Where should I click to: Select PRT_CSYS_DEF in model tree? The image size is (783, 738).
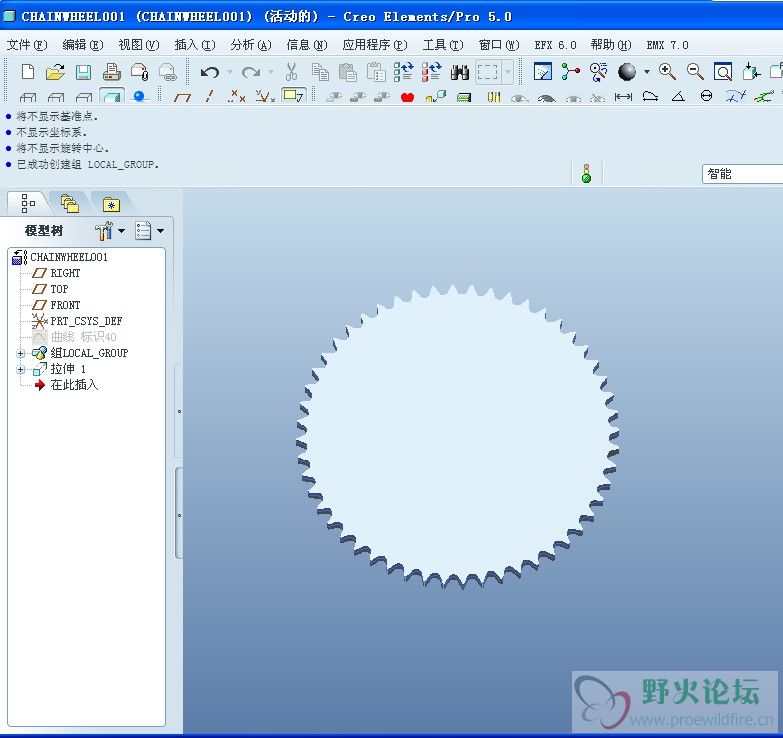86,321
